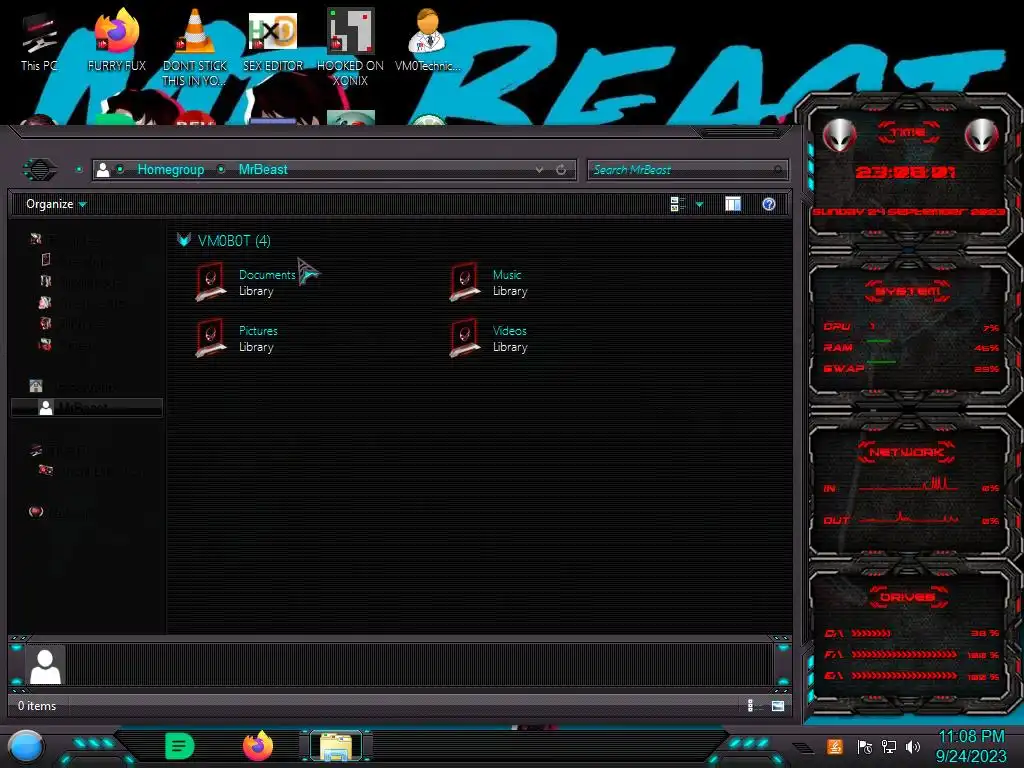1024x768 pixels.
Task: Click the MrBeast breadcrumb
Action: pos(263,170)
